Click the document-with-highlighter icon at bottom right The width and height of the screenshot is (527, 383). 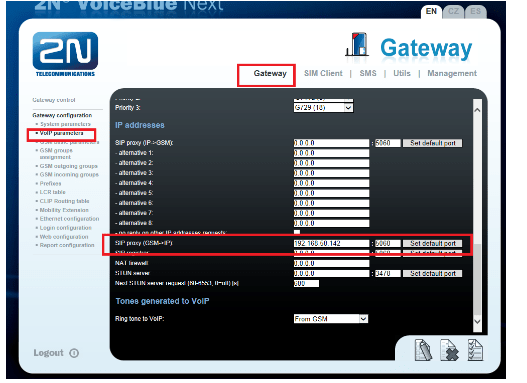tap(423, 350)
